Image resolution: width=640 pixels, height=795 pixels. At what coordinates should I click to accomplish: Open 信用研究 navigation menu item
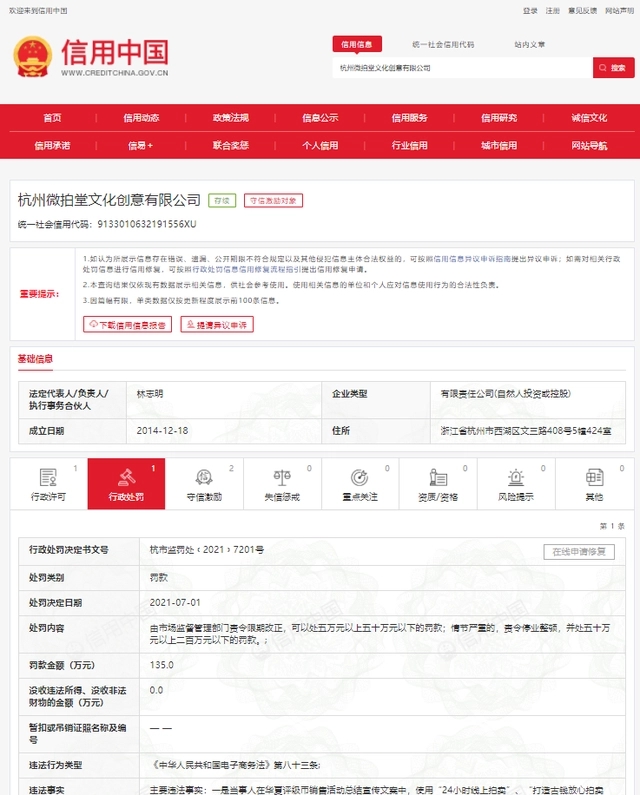click(x=499, y=118)
